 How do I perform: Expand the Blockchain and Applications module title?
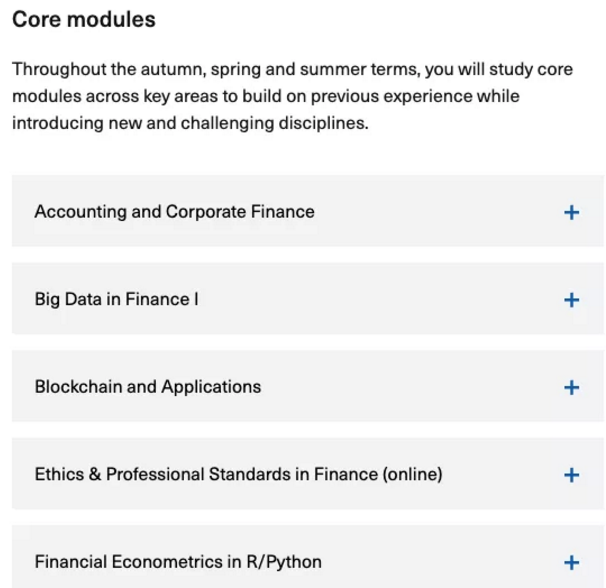click(x=147, y=387)
